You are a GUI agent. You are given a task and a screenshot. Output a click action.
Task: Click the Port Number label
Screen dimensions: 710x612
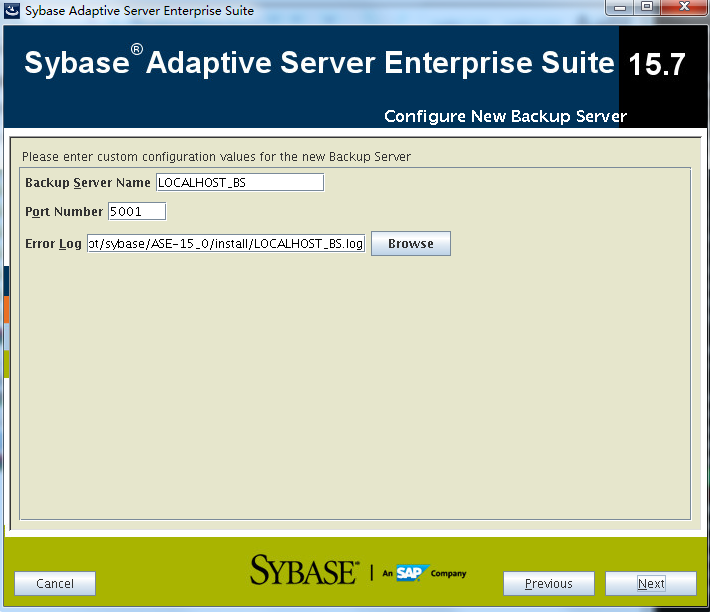click(x=64, y=212)
